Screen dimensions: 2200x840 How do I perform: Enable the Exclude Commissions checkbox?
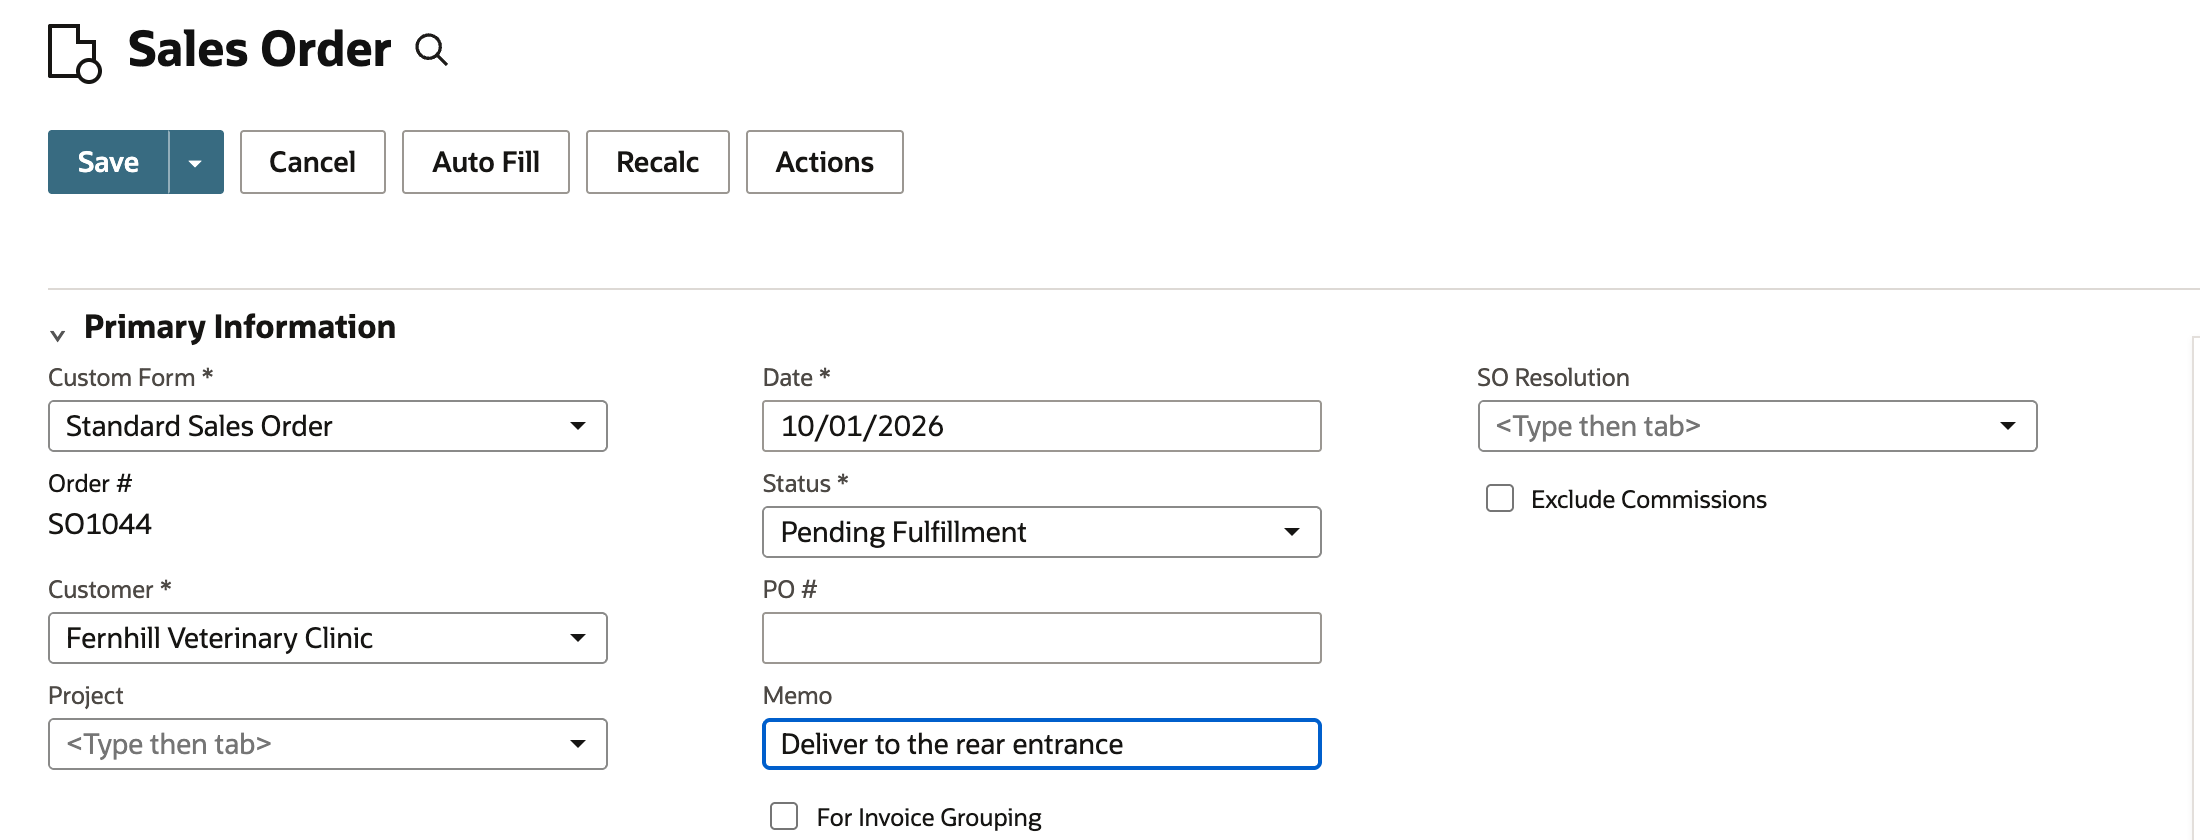point(1500,498)
